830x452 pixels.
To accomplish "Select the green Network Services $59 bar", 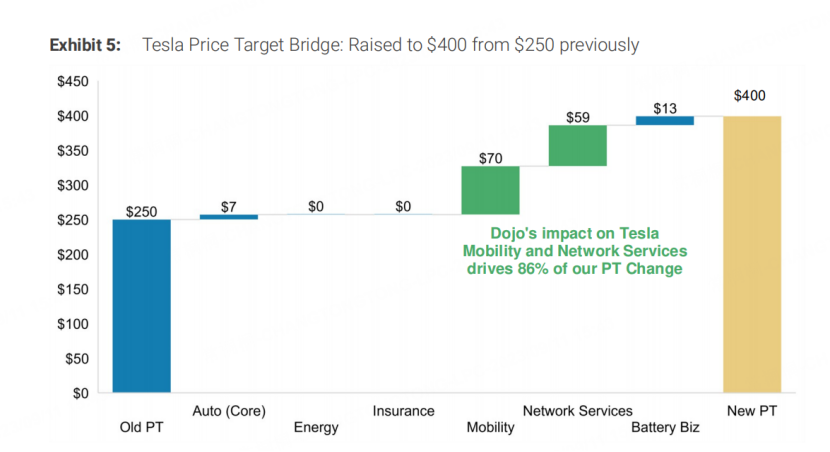I will 578,146.
